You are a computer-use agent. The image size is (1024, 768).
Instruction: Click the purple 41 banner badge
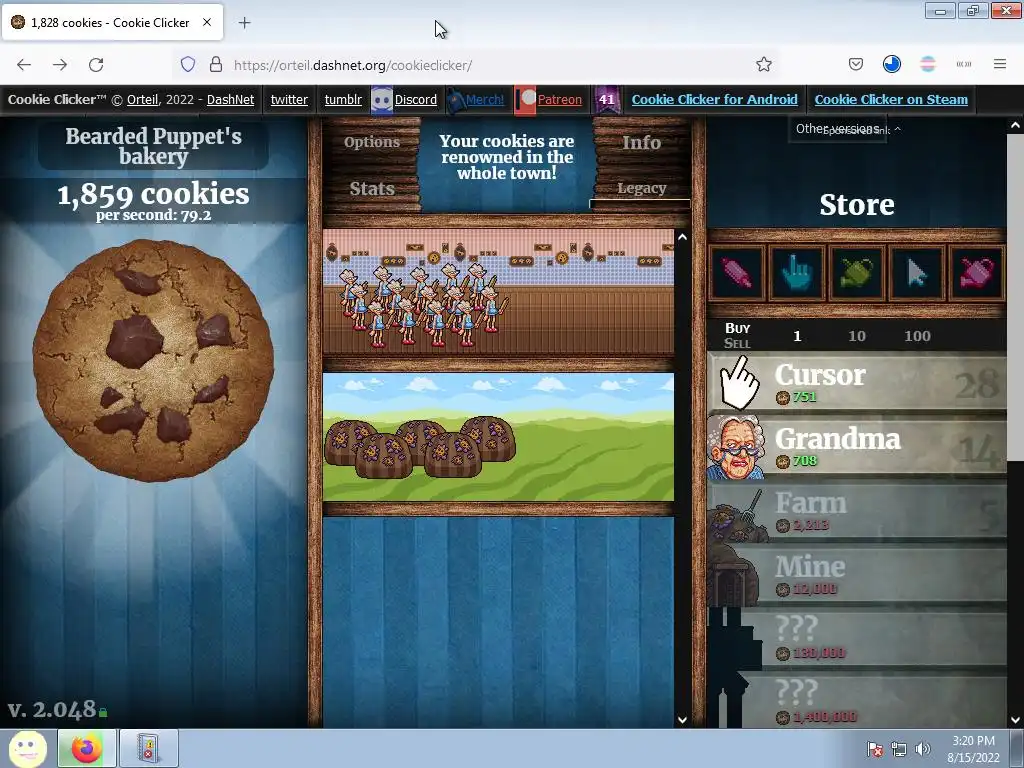[x=607, y=100]
